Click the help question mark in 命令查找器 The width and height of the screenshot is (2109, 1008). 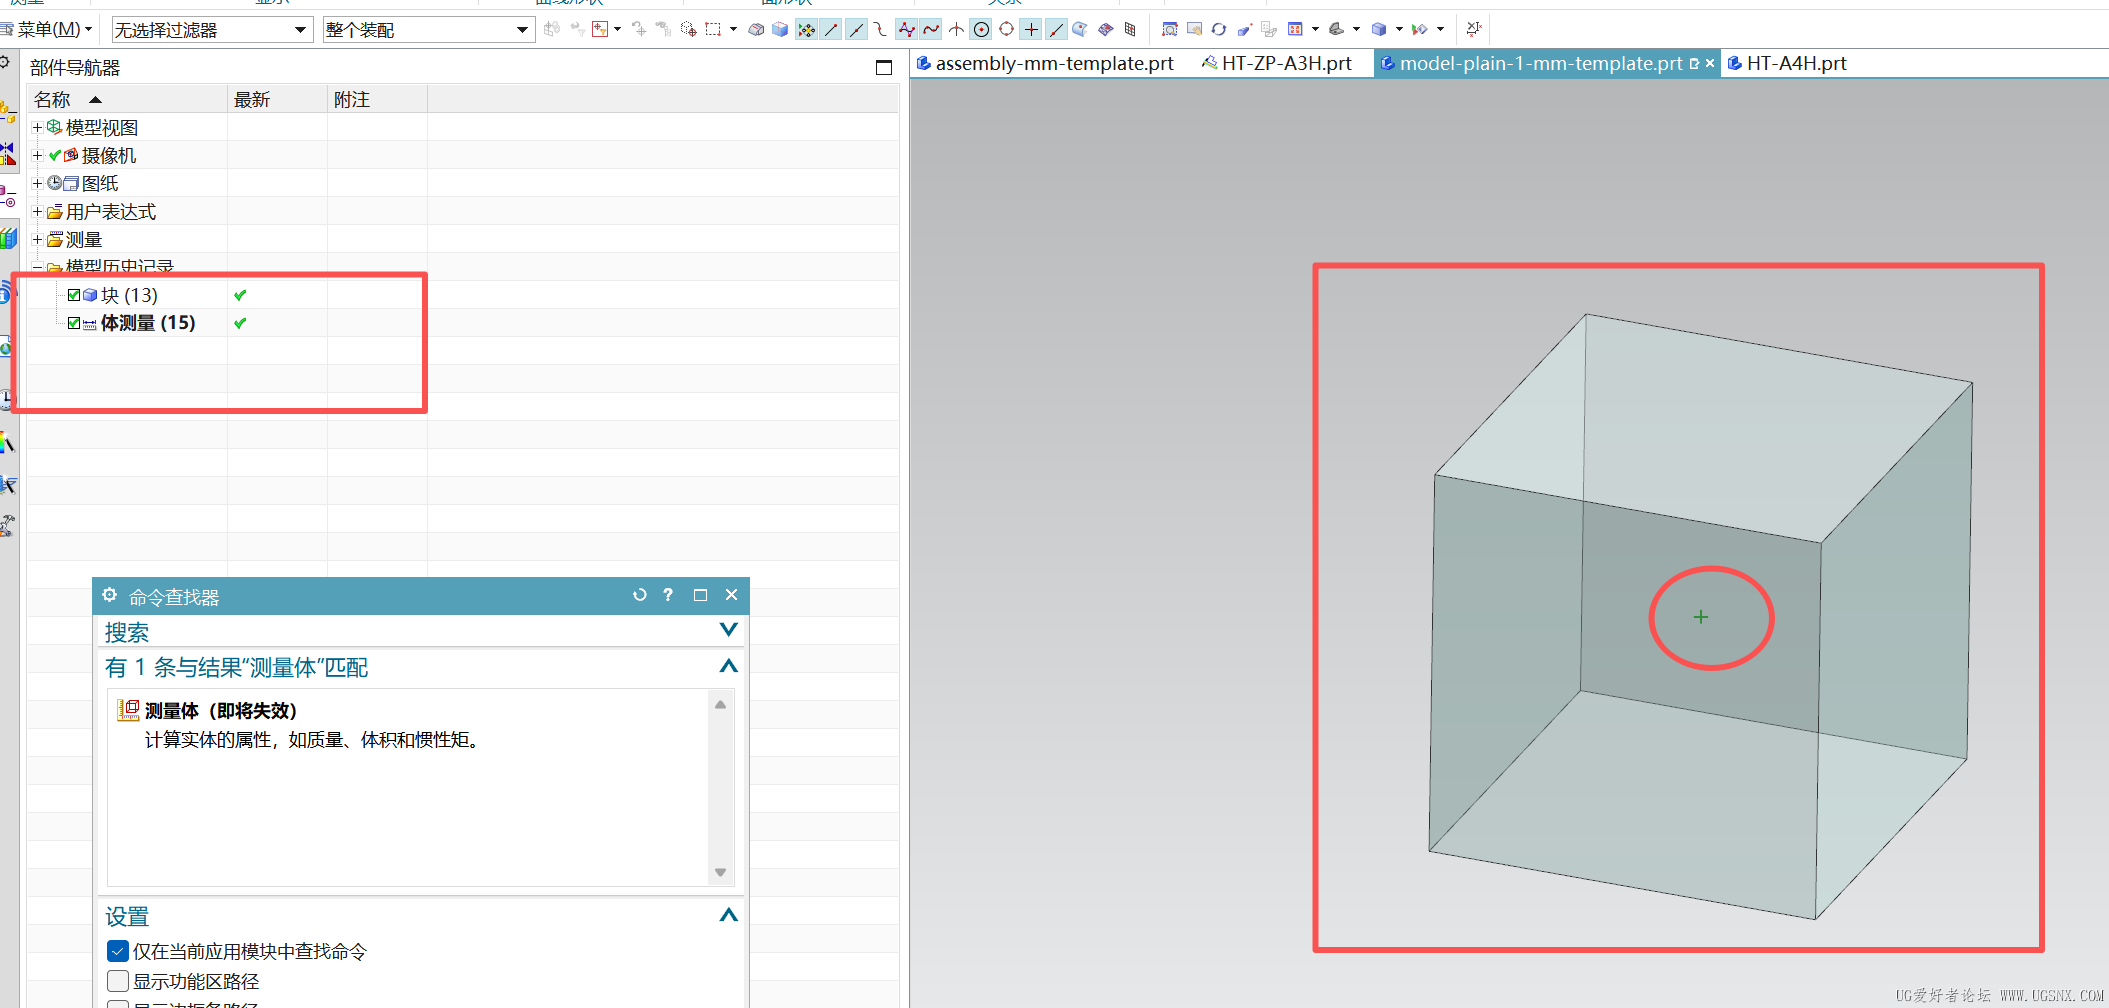click(x=668, y=595)
